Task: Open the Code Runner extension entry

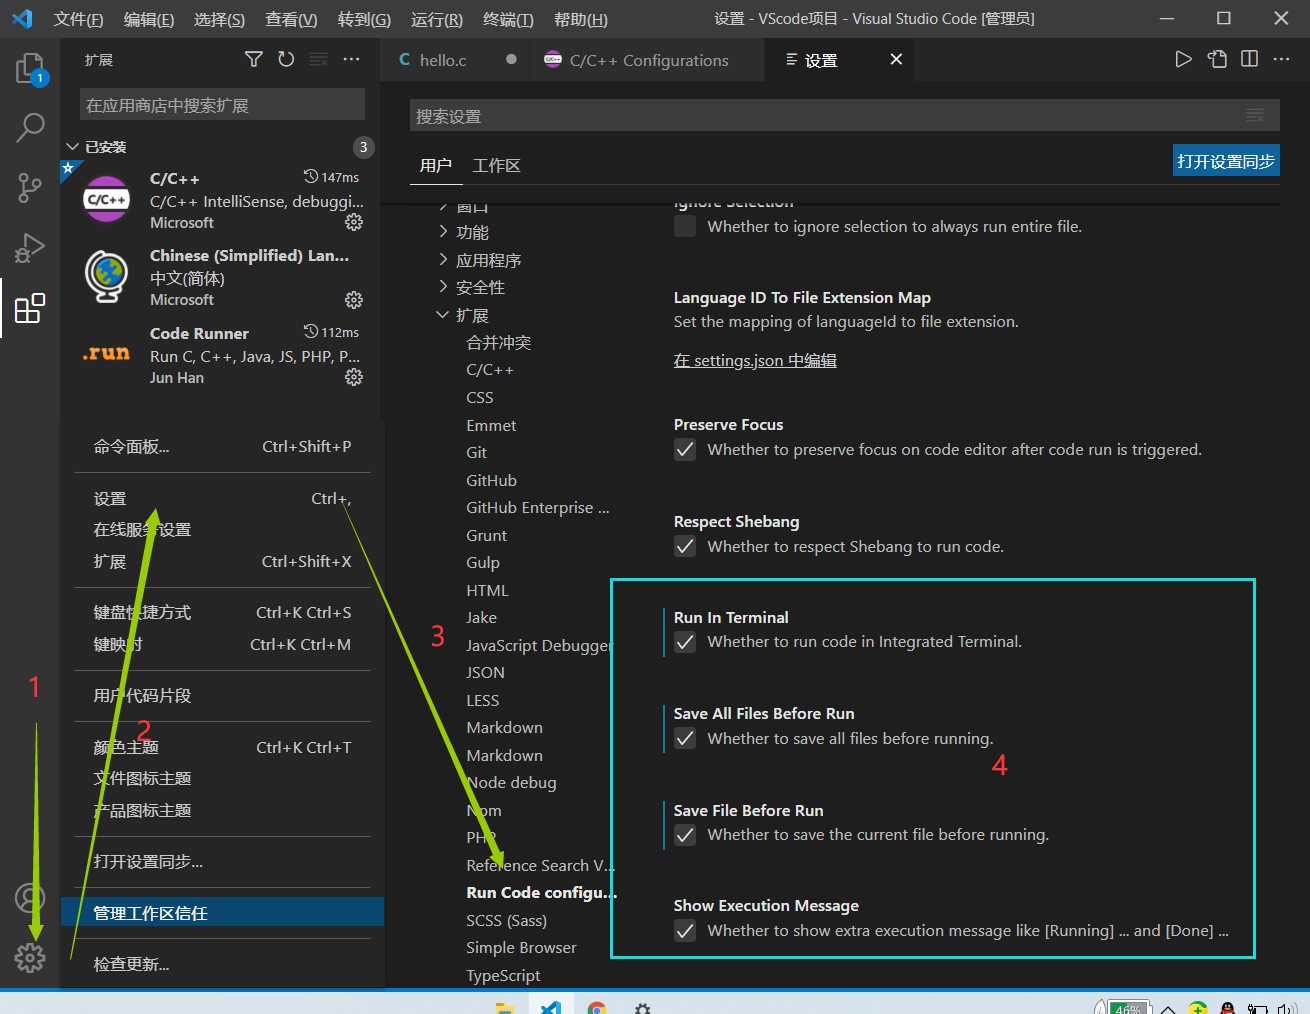Action: (x=222, y=355)
